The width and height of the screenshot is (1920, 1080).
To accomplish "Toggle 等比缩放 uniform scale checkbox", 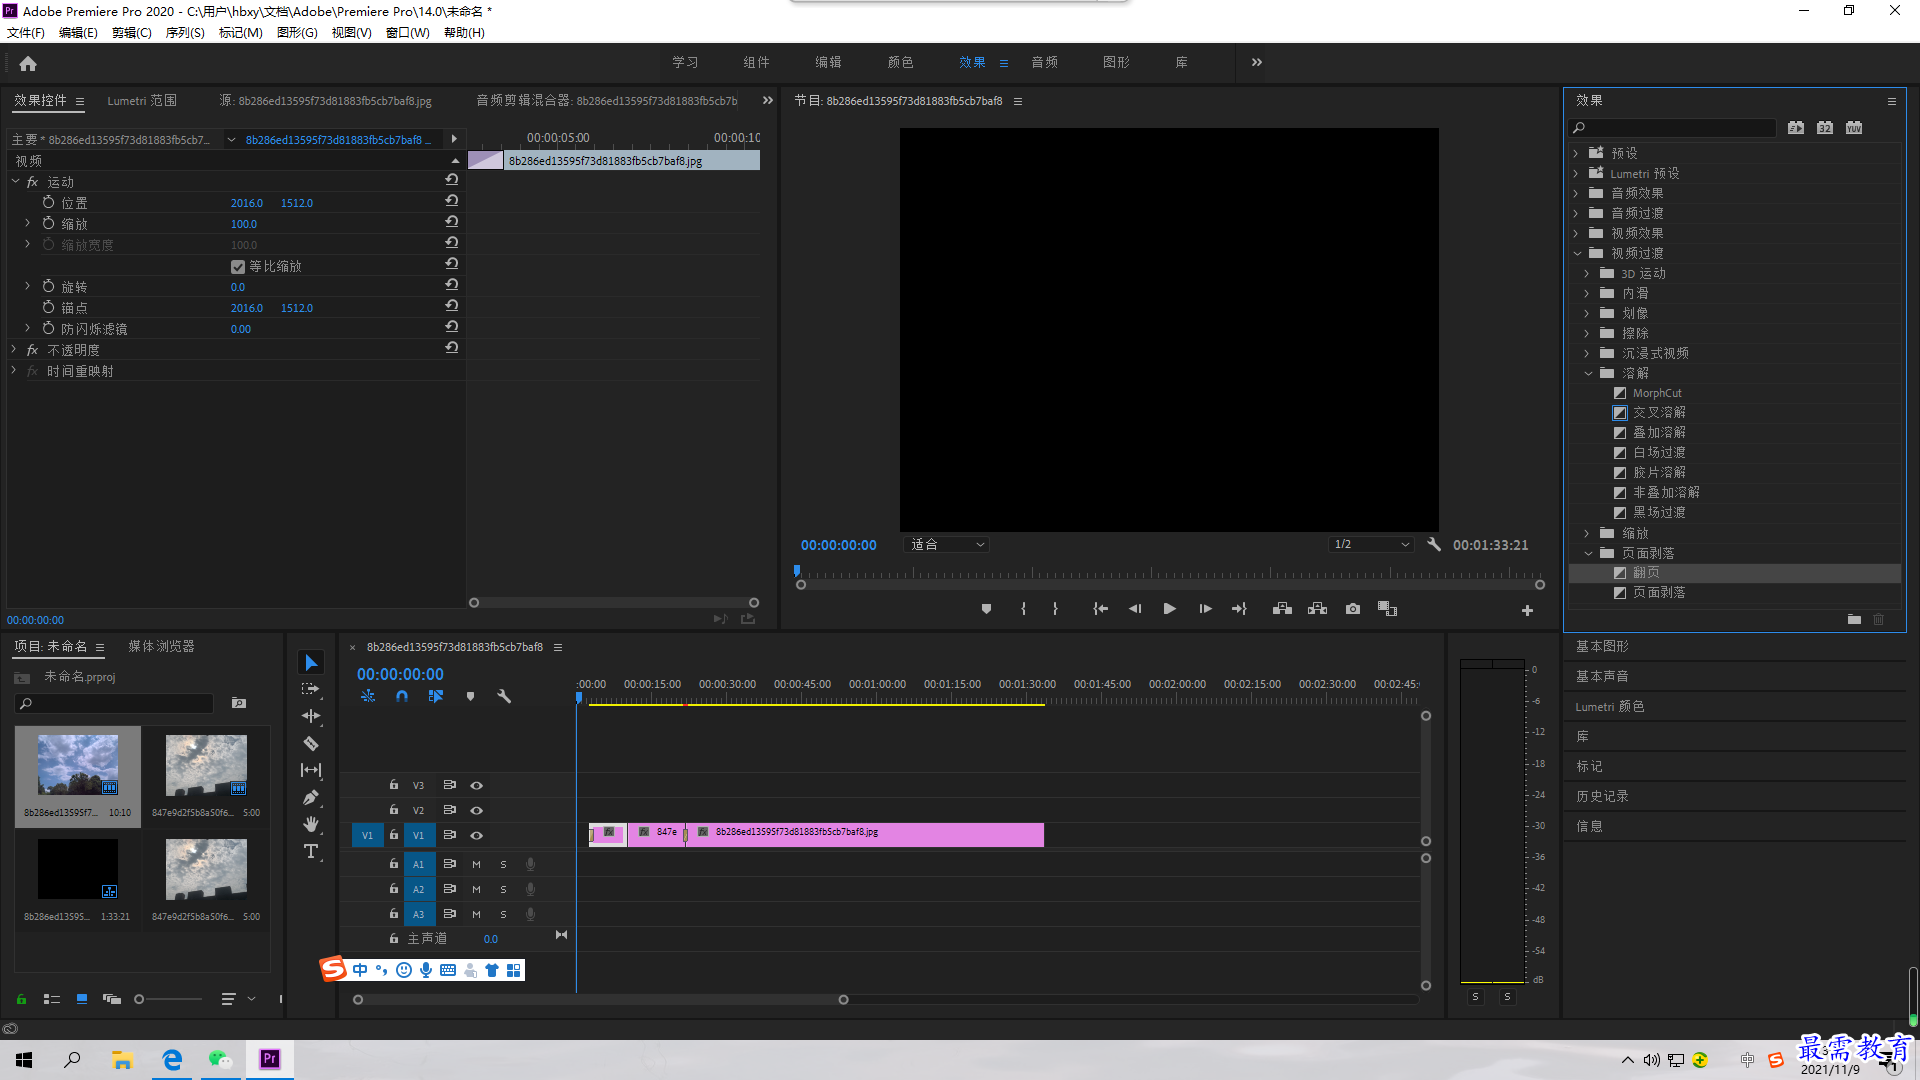I will point(238,267).
